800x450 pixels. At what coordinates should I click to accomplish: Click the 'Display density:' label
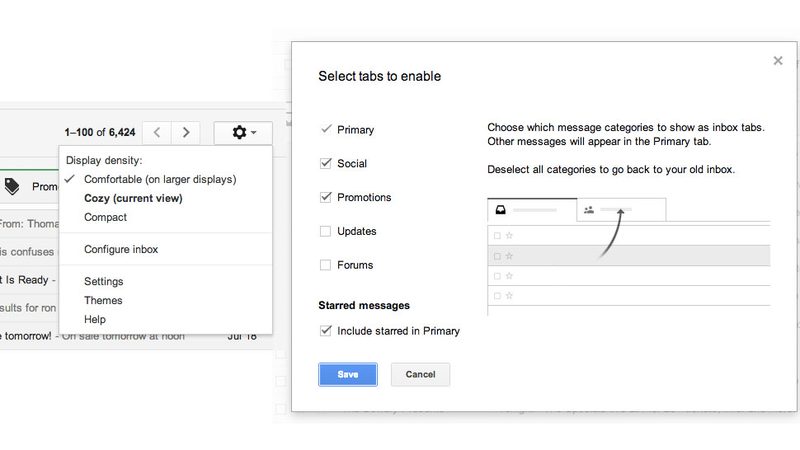pos(104,160)
